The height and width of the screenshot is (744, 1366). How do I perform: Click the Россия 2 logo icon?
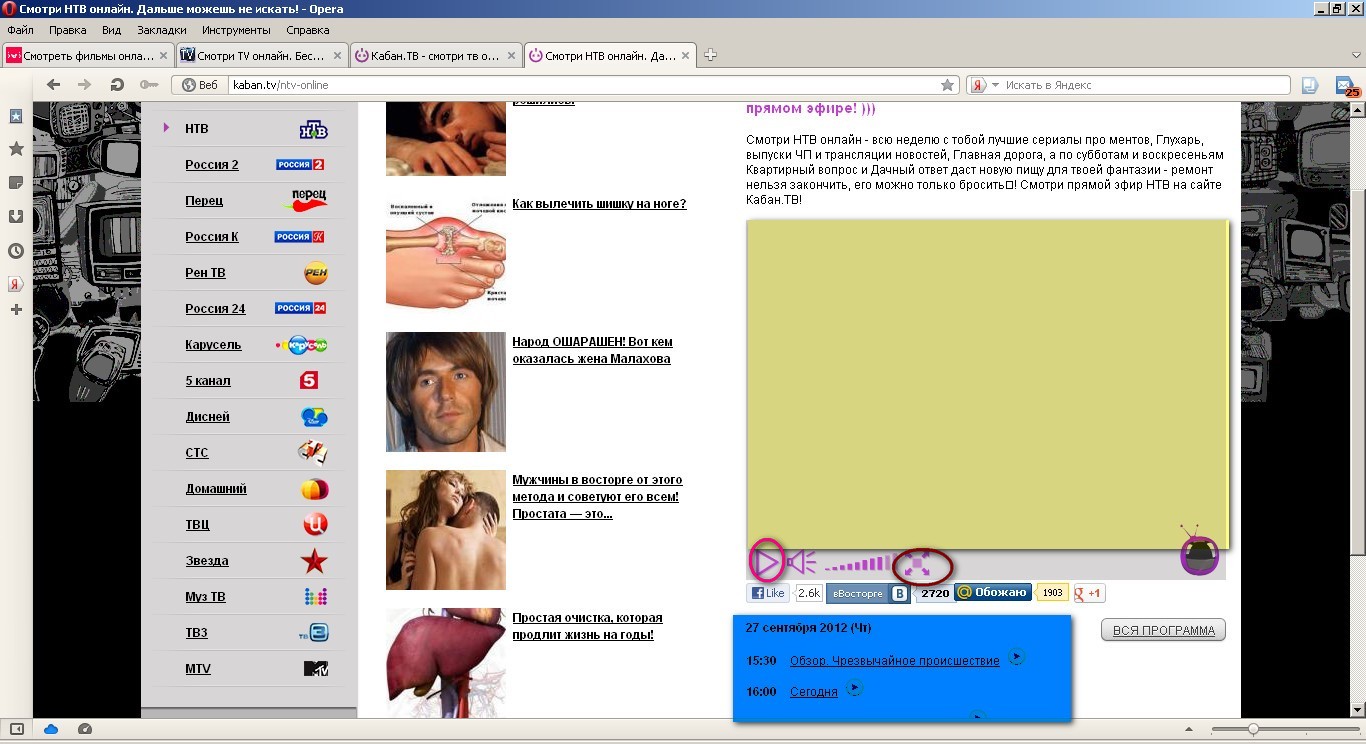(300, 165)
